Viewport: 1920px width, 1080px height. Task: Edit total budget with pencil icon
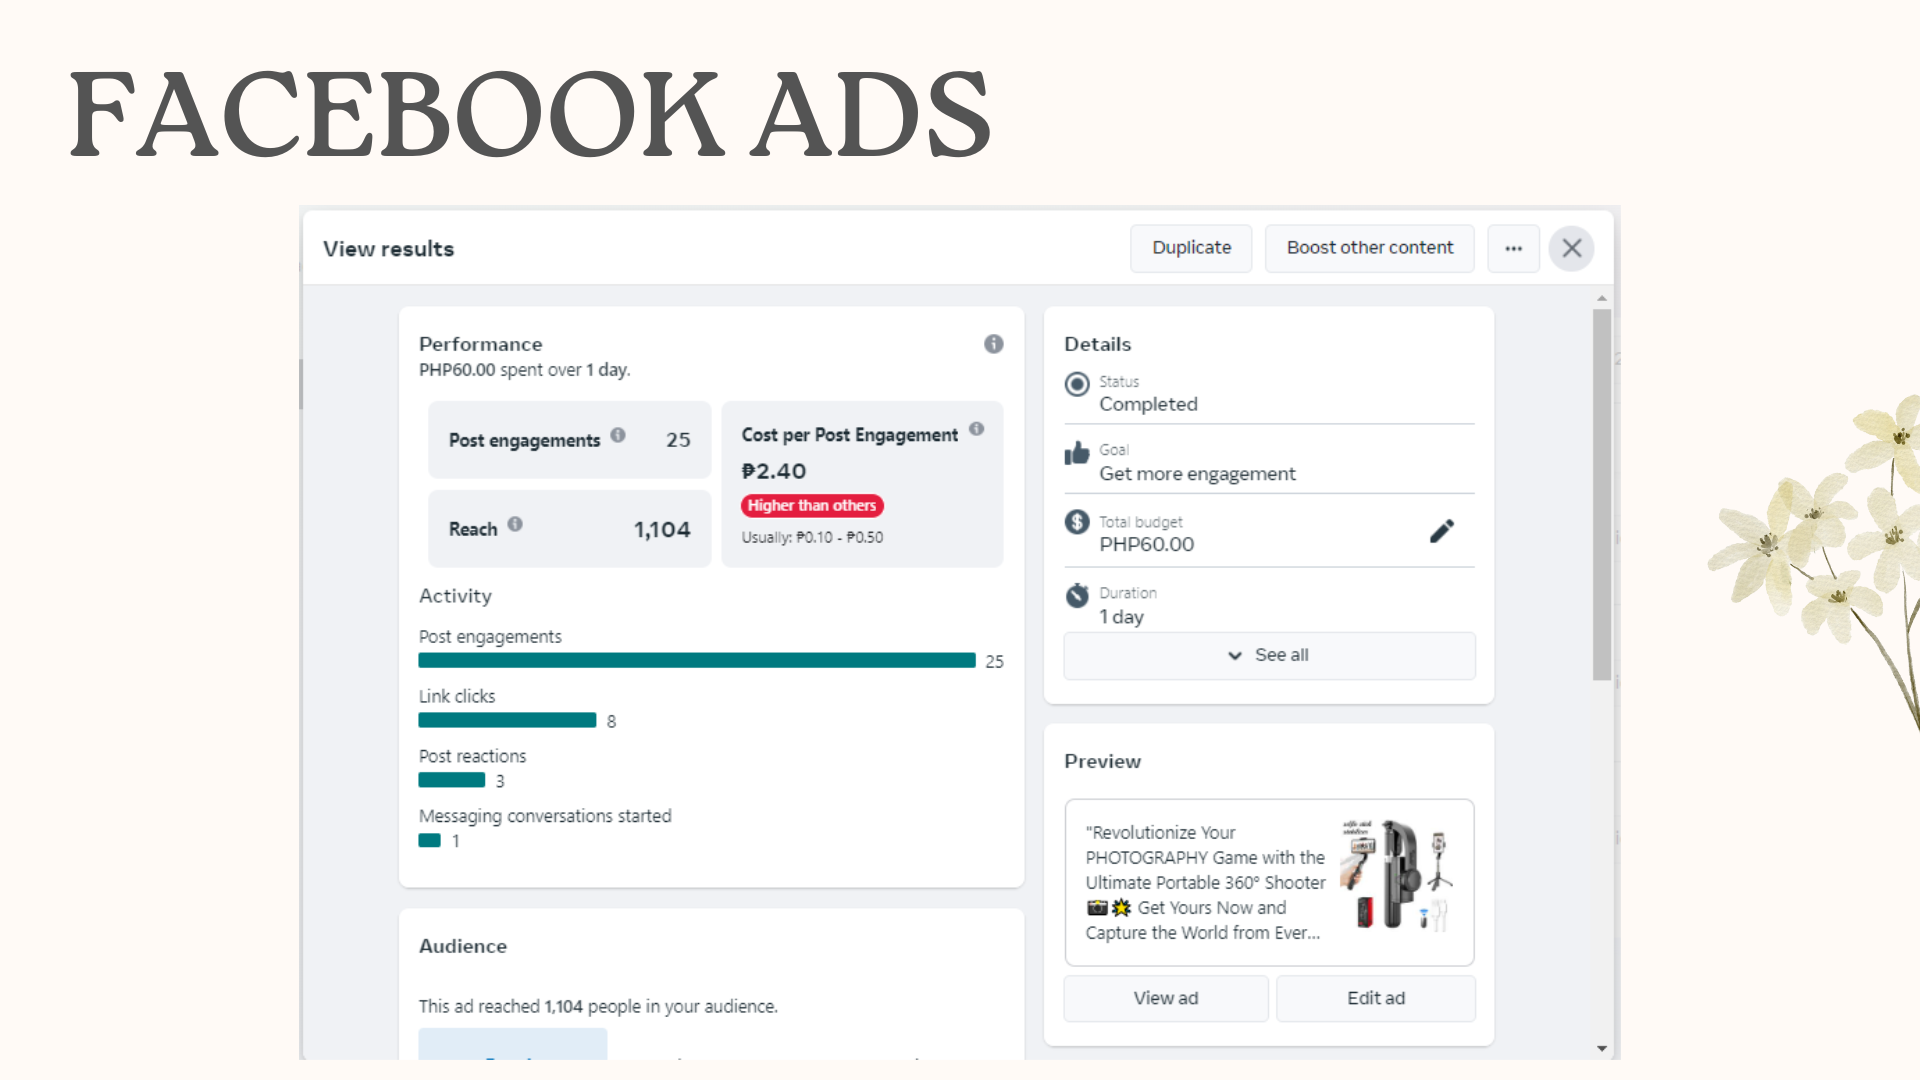[x=1441, y=531]
